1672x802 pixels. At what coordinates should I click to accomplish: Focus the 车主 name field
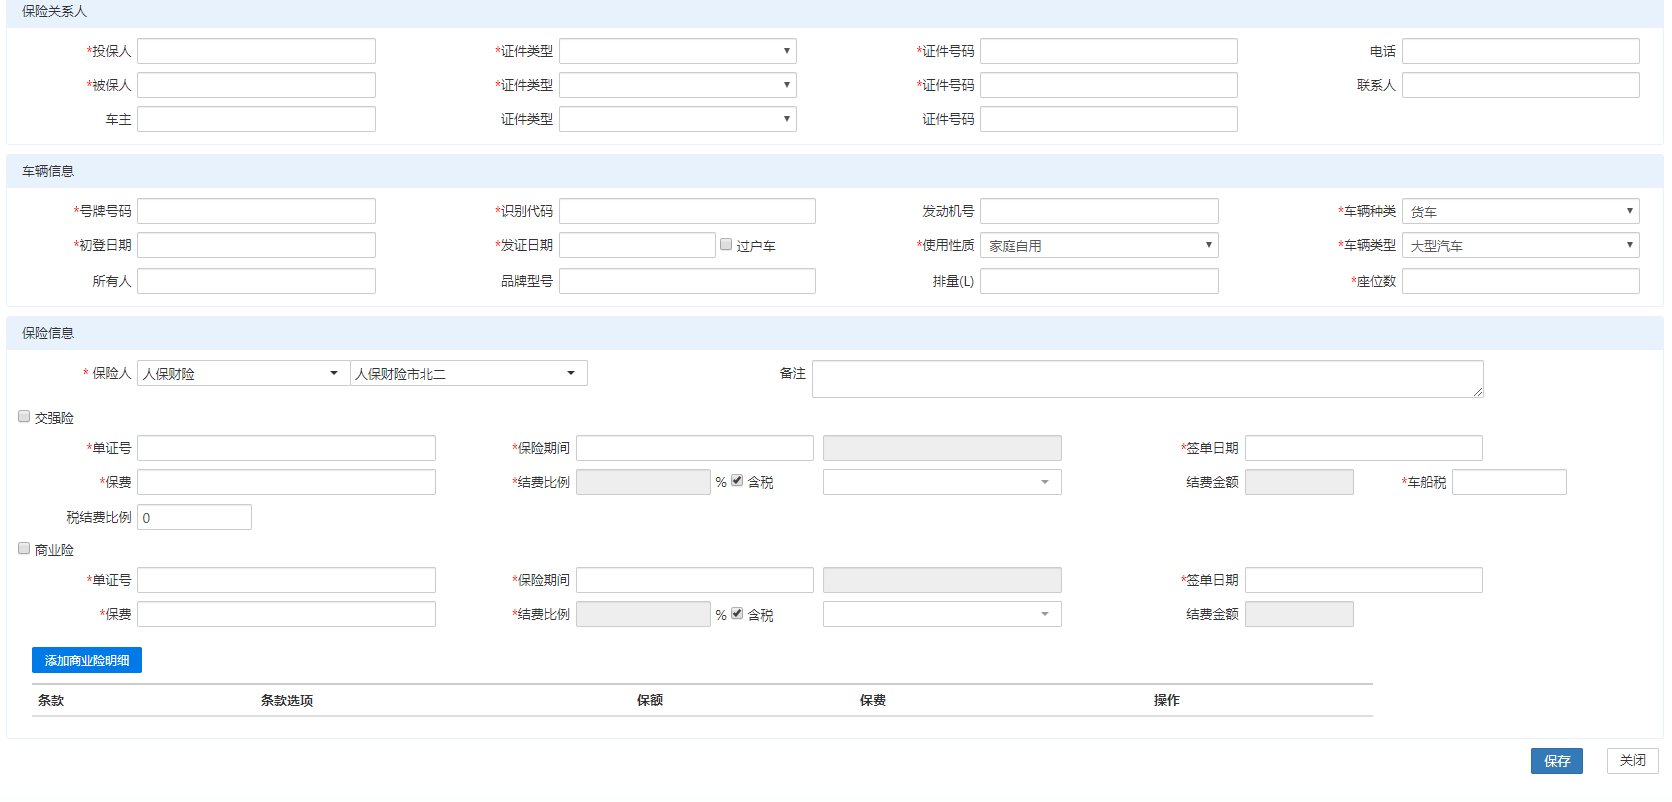(x=256, y=119)
